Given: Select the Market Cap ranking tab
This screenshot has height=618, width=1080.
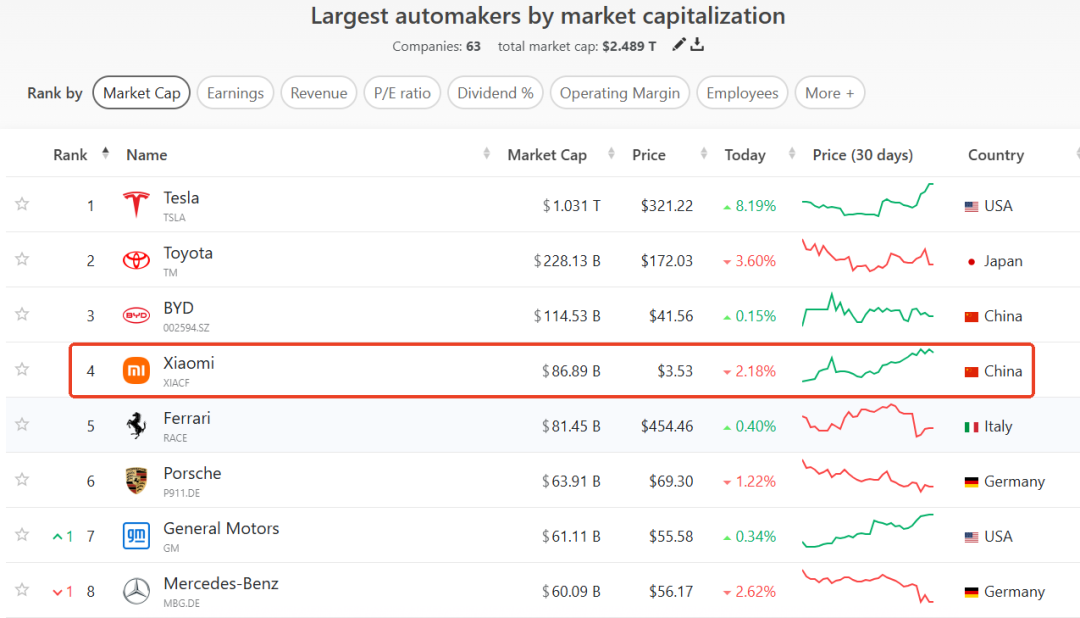Looking at the screenshot, I should 141,93.
